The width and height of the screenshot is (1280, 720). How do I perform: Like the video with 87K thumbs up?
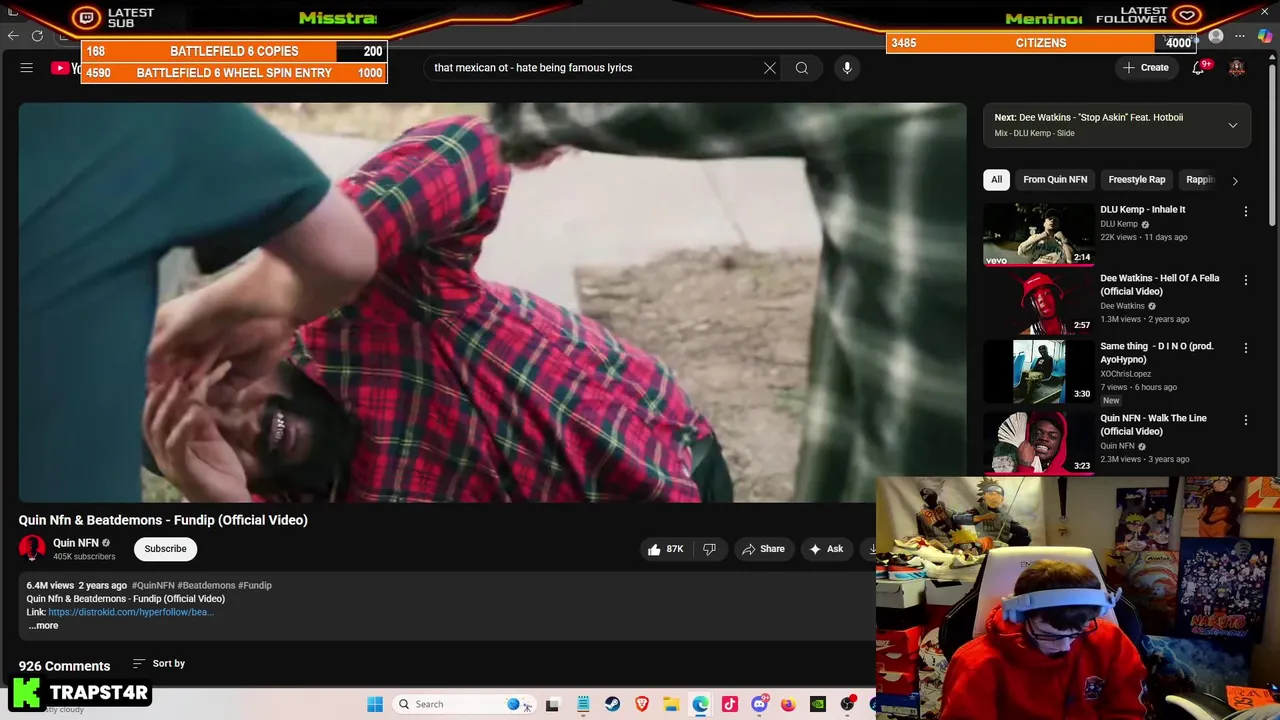coord(665,549)
